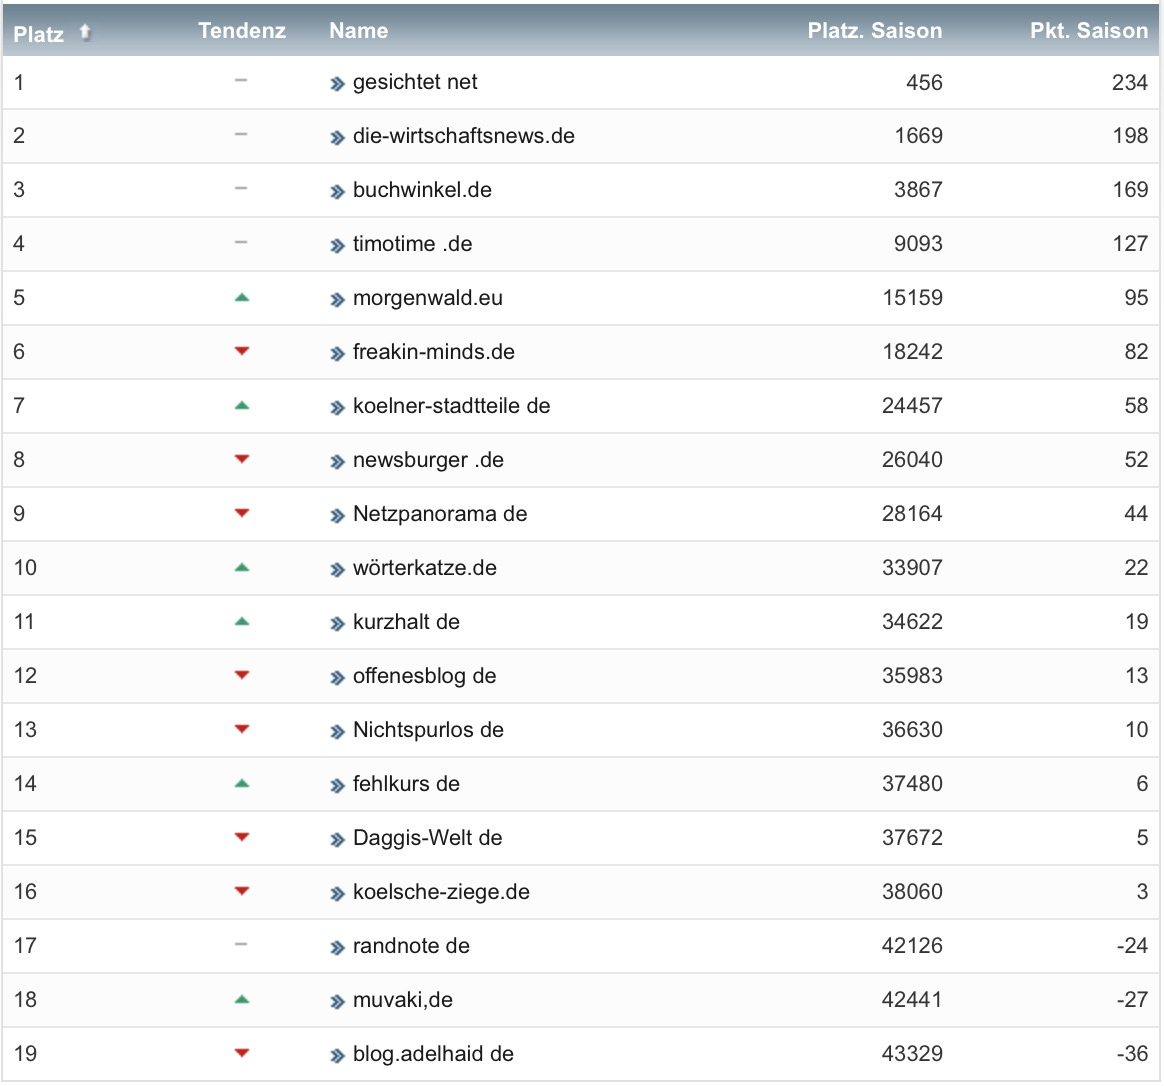This screenshot has width=1164, height=1086.
Task: Sort table by Tendenz column header
Action: (242, 30)
